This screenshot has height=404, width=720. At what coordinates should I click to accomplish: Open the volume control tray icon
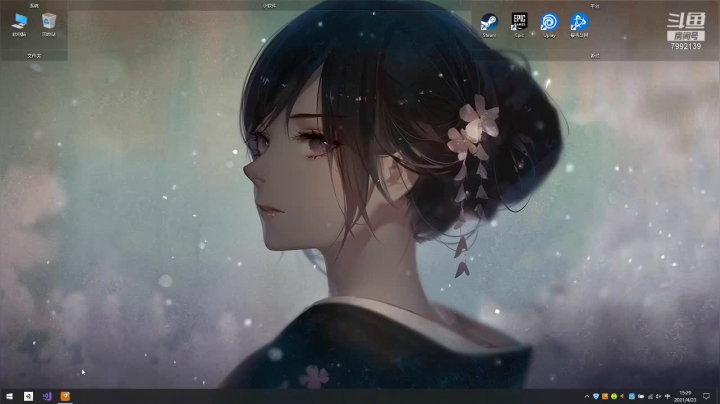[658, 396]
